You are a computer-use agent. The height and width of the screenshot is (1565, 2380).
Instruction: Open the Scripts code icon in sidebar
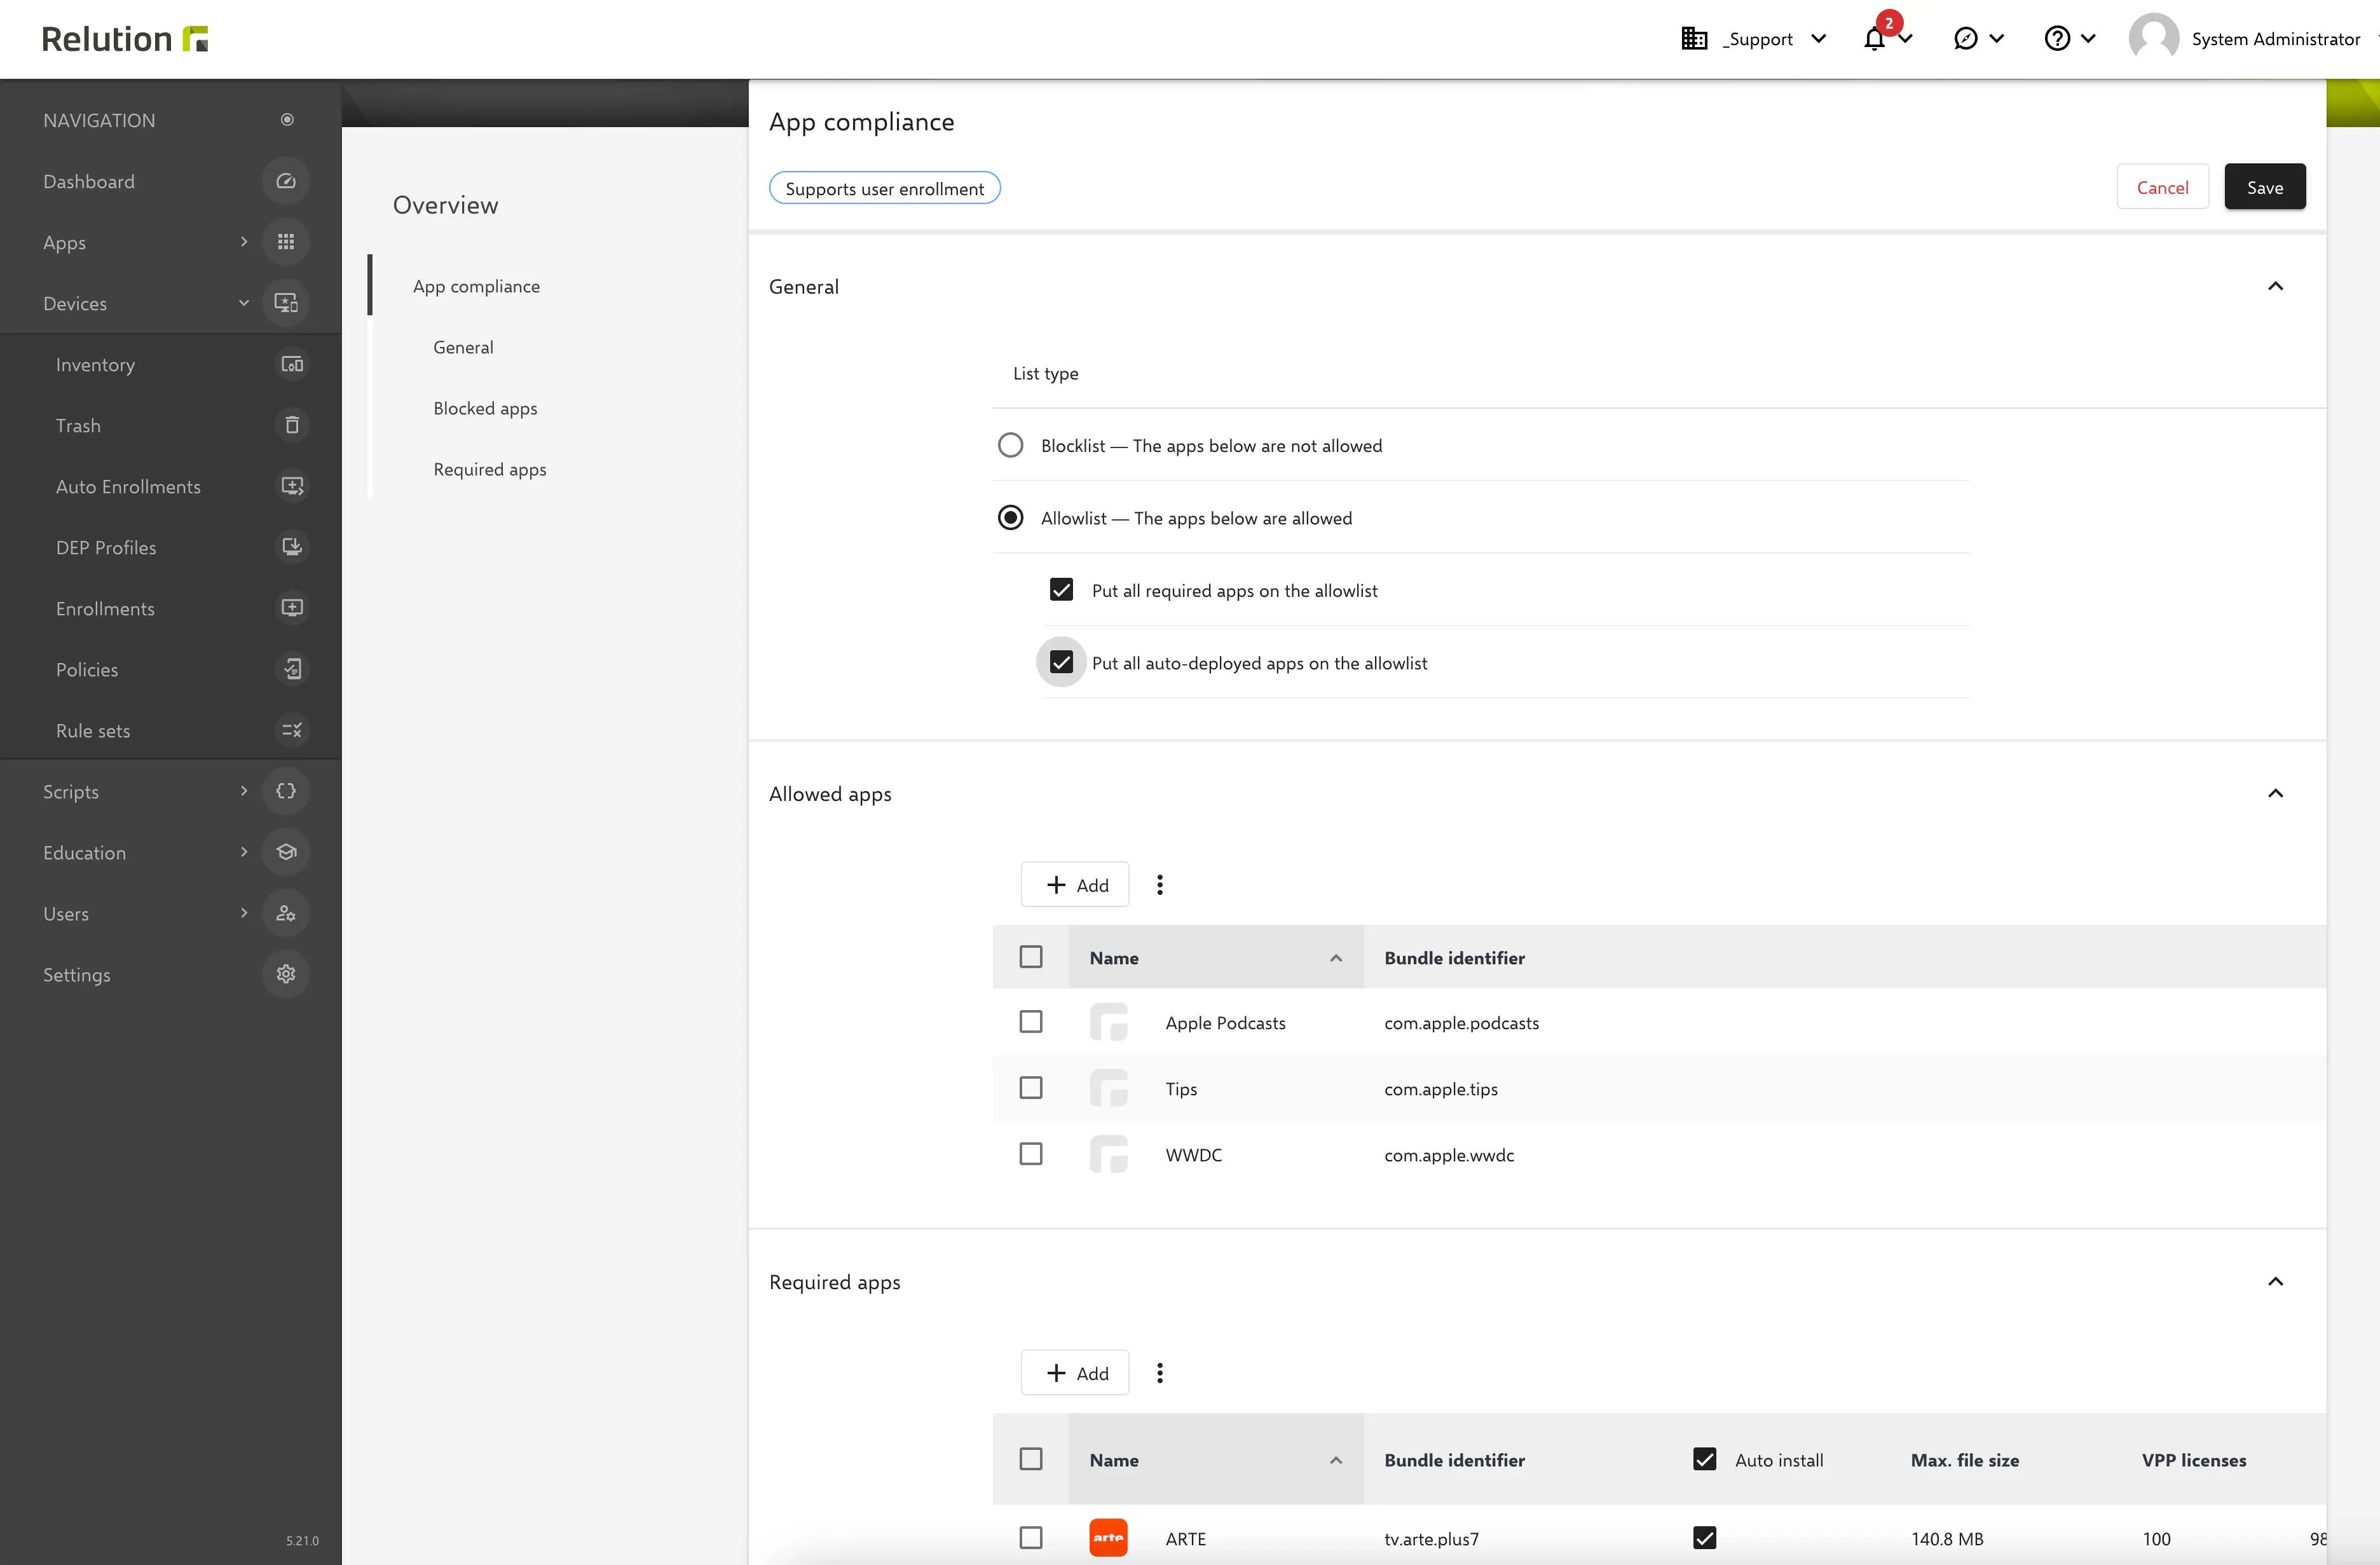[x=286, y=790]
